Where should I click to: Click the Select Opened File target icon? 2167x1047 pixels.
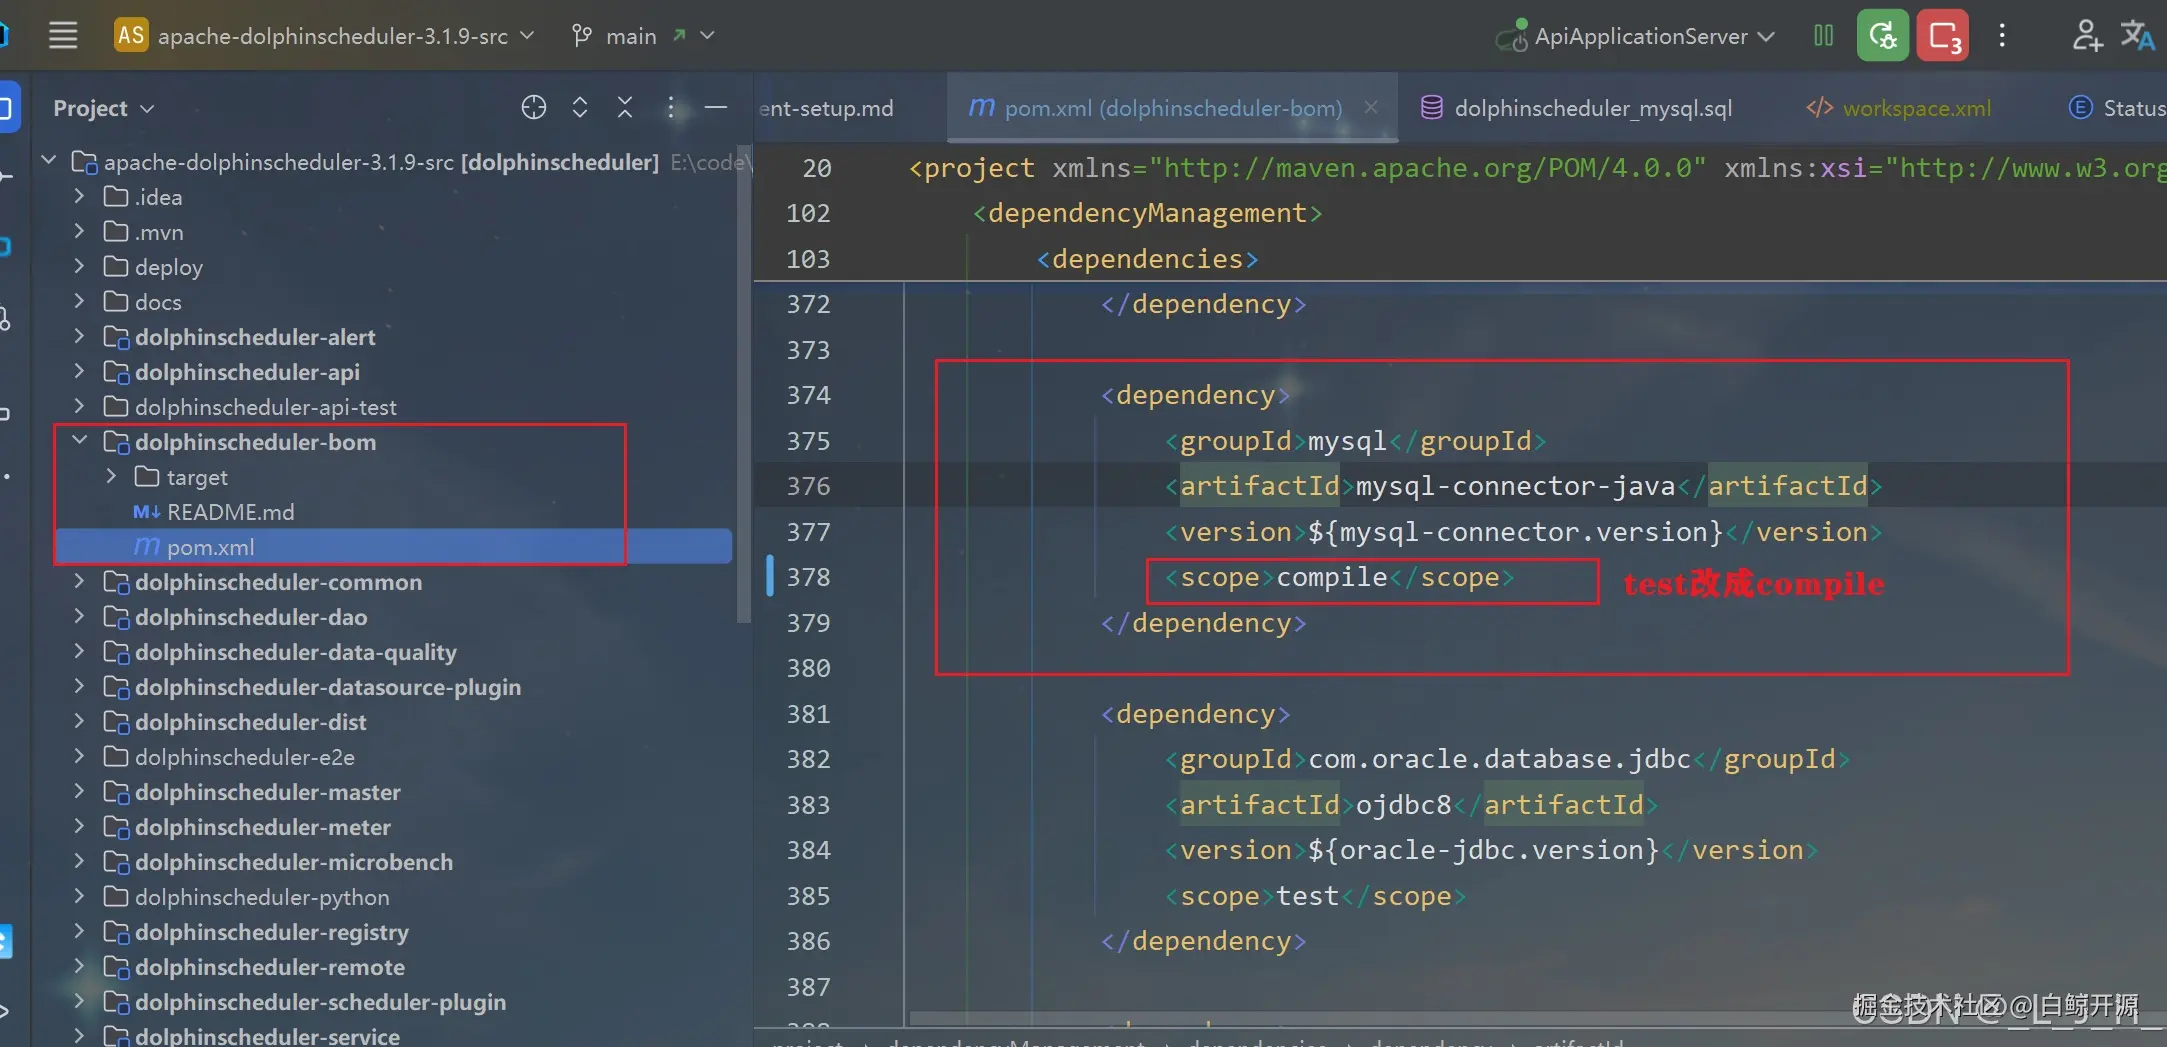(x=534, y=107)
